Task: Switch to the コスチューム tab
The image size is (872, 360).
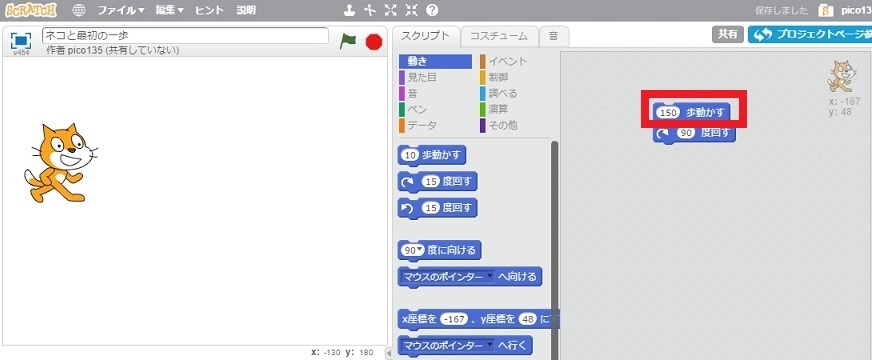Action: pyautogui.click(x=499, y=37)
